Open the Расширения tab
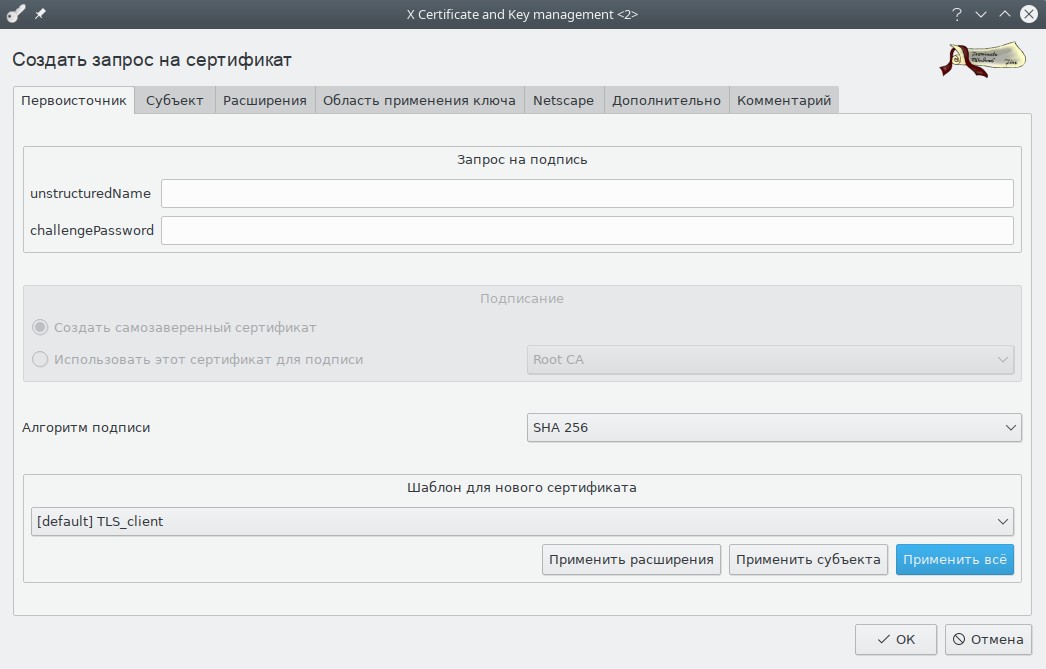 [x=264, y=100]
